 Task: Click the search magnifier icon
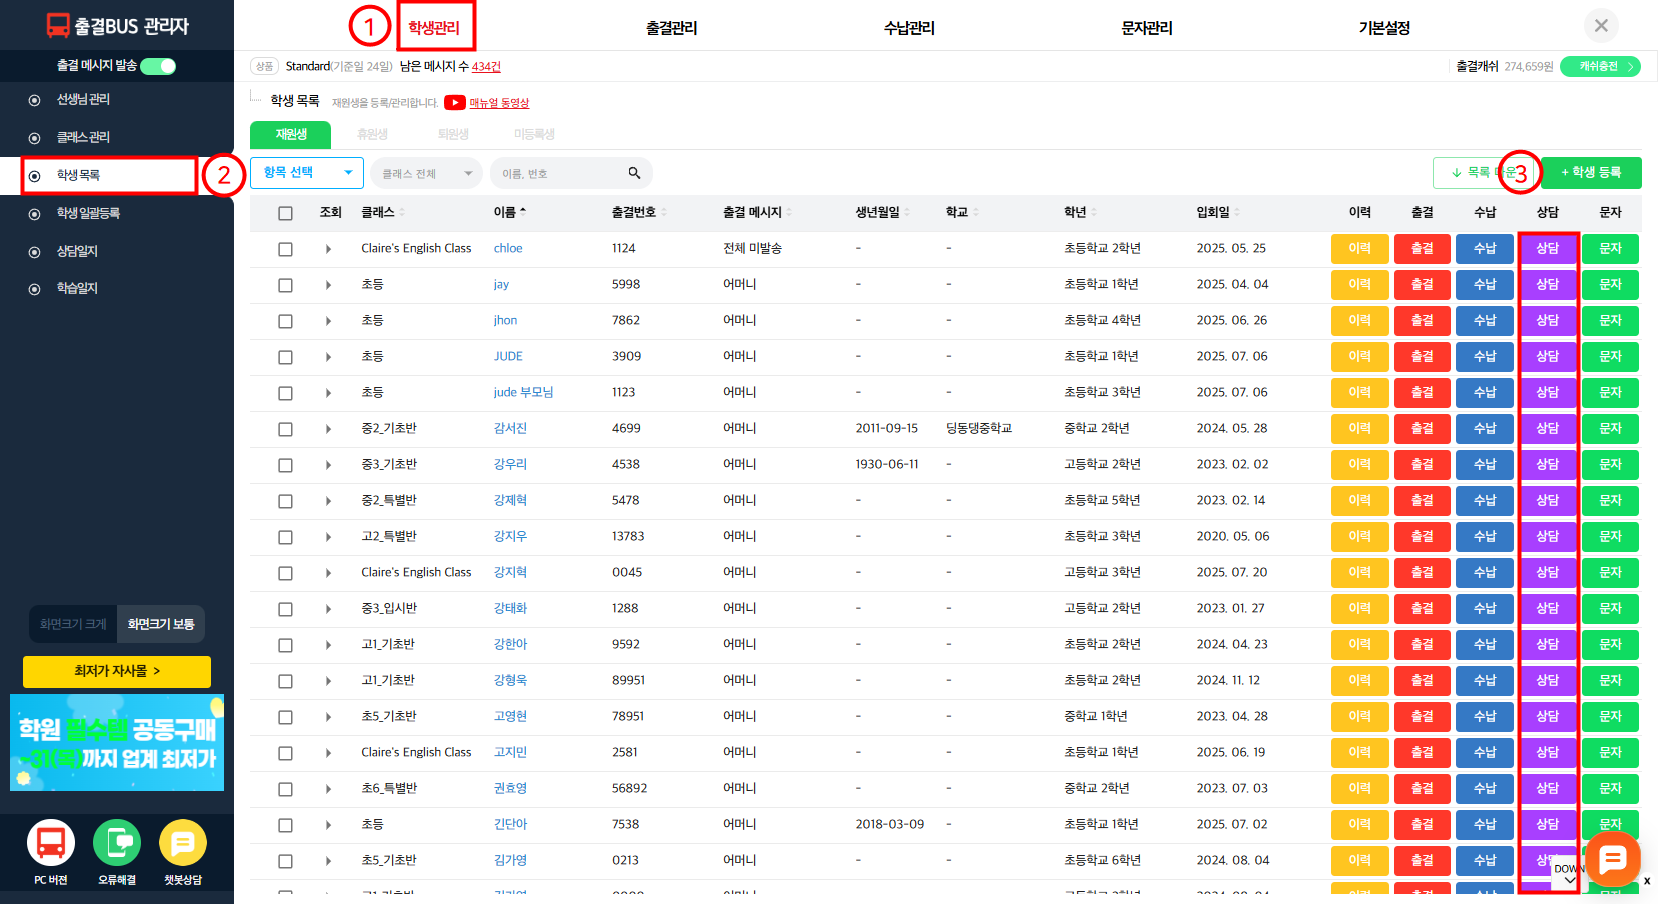point(634,173)
